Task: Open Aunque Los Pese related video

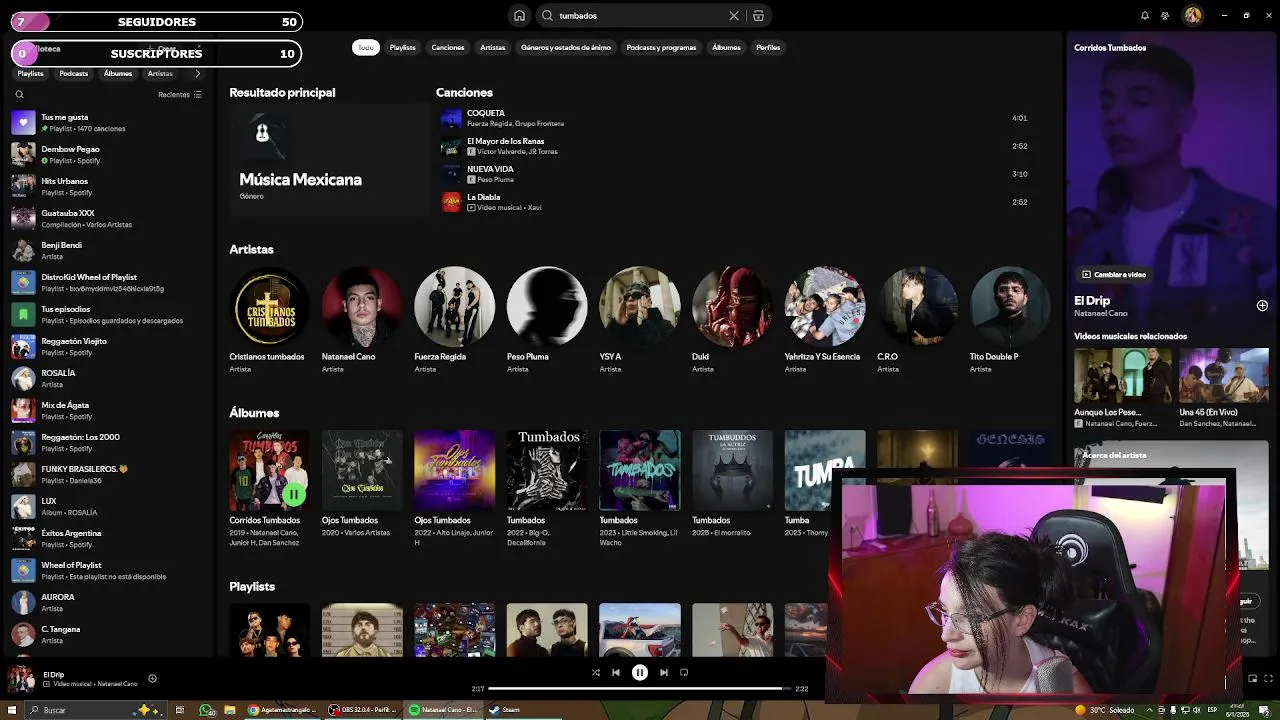Action: pos(1123,388)
